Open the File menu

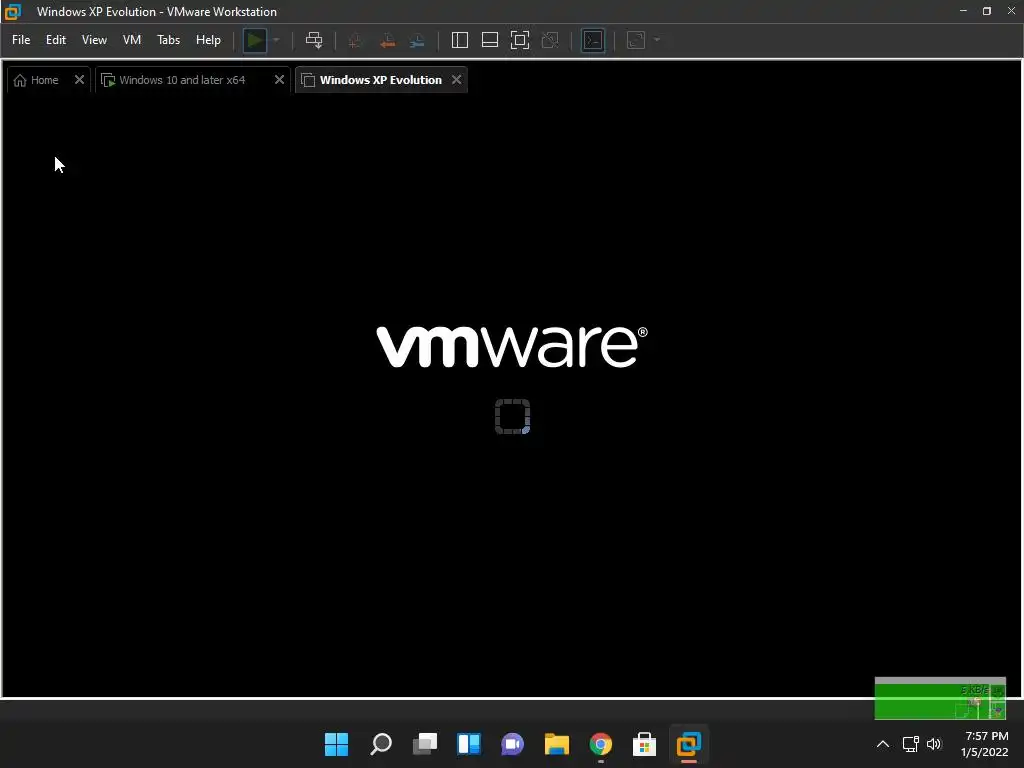coord(21,40)
